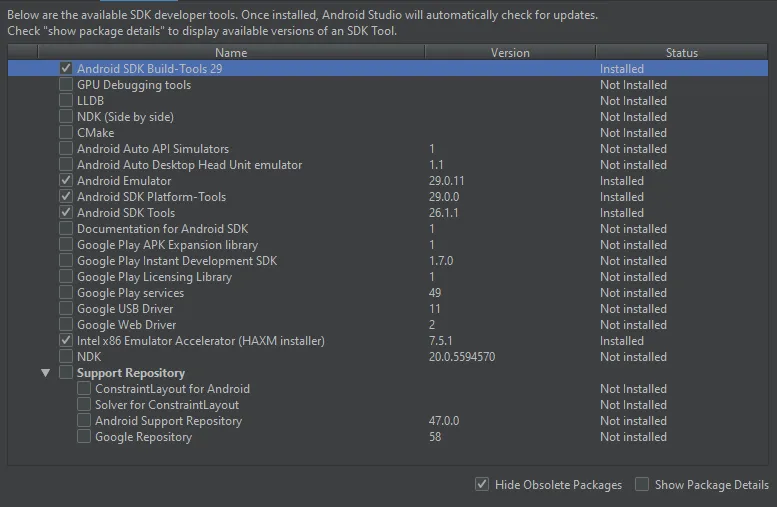The image size is (777, 507).
Task: Enable Google Play services checkbox
Action: pos(66,293)
